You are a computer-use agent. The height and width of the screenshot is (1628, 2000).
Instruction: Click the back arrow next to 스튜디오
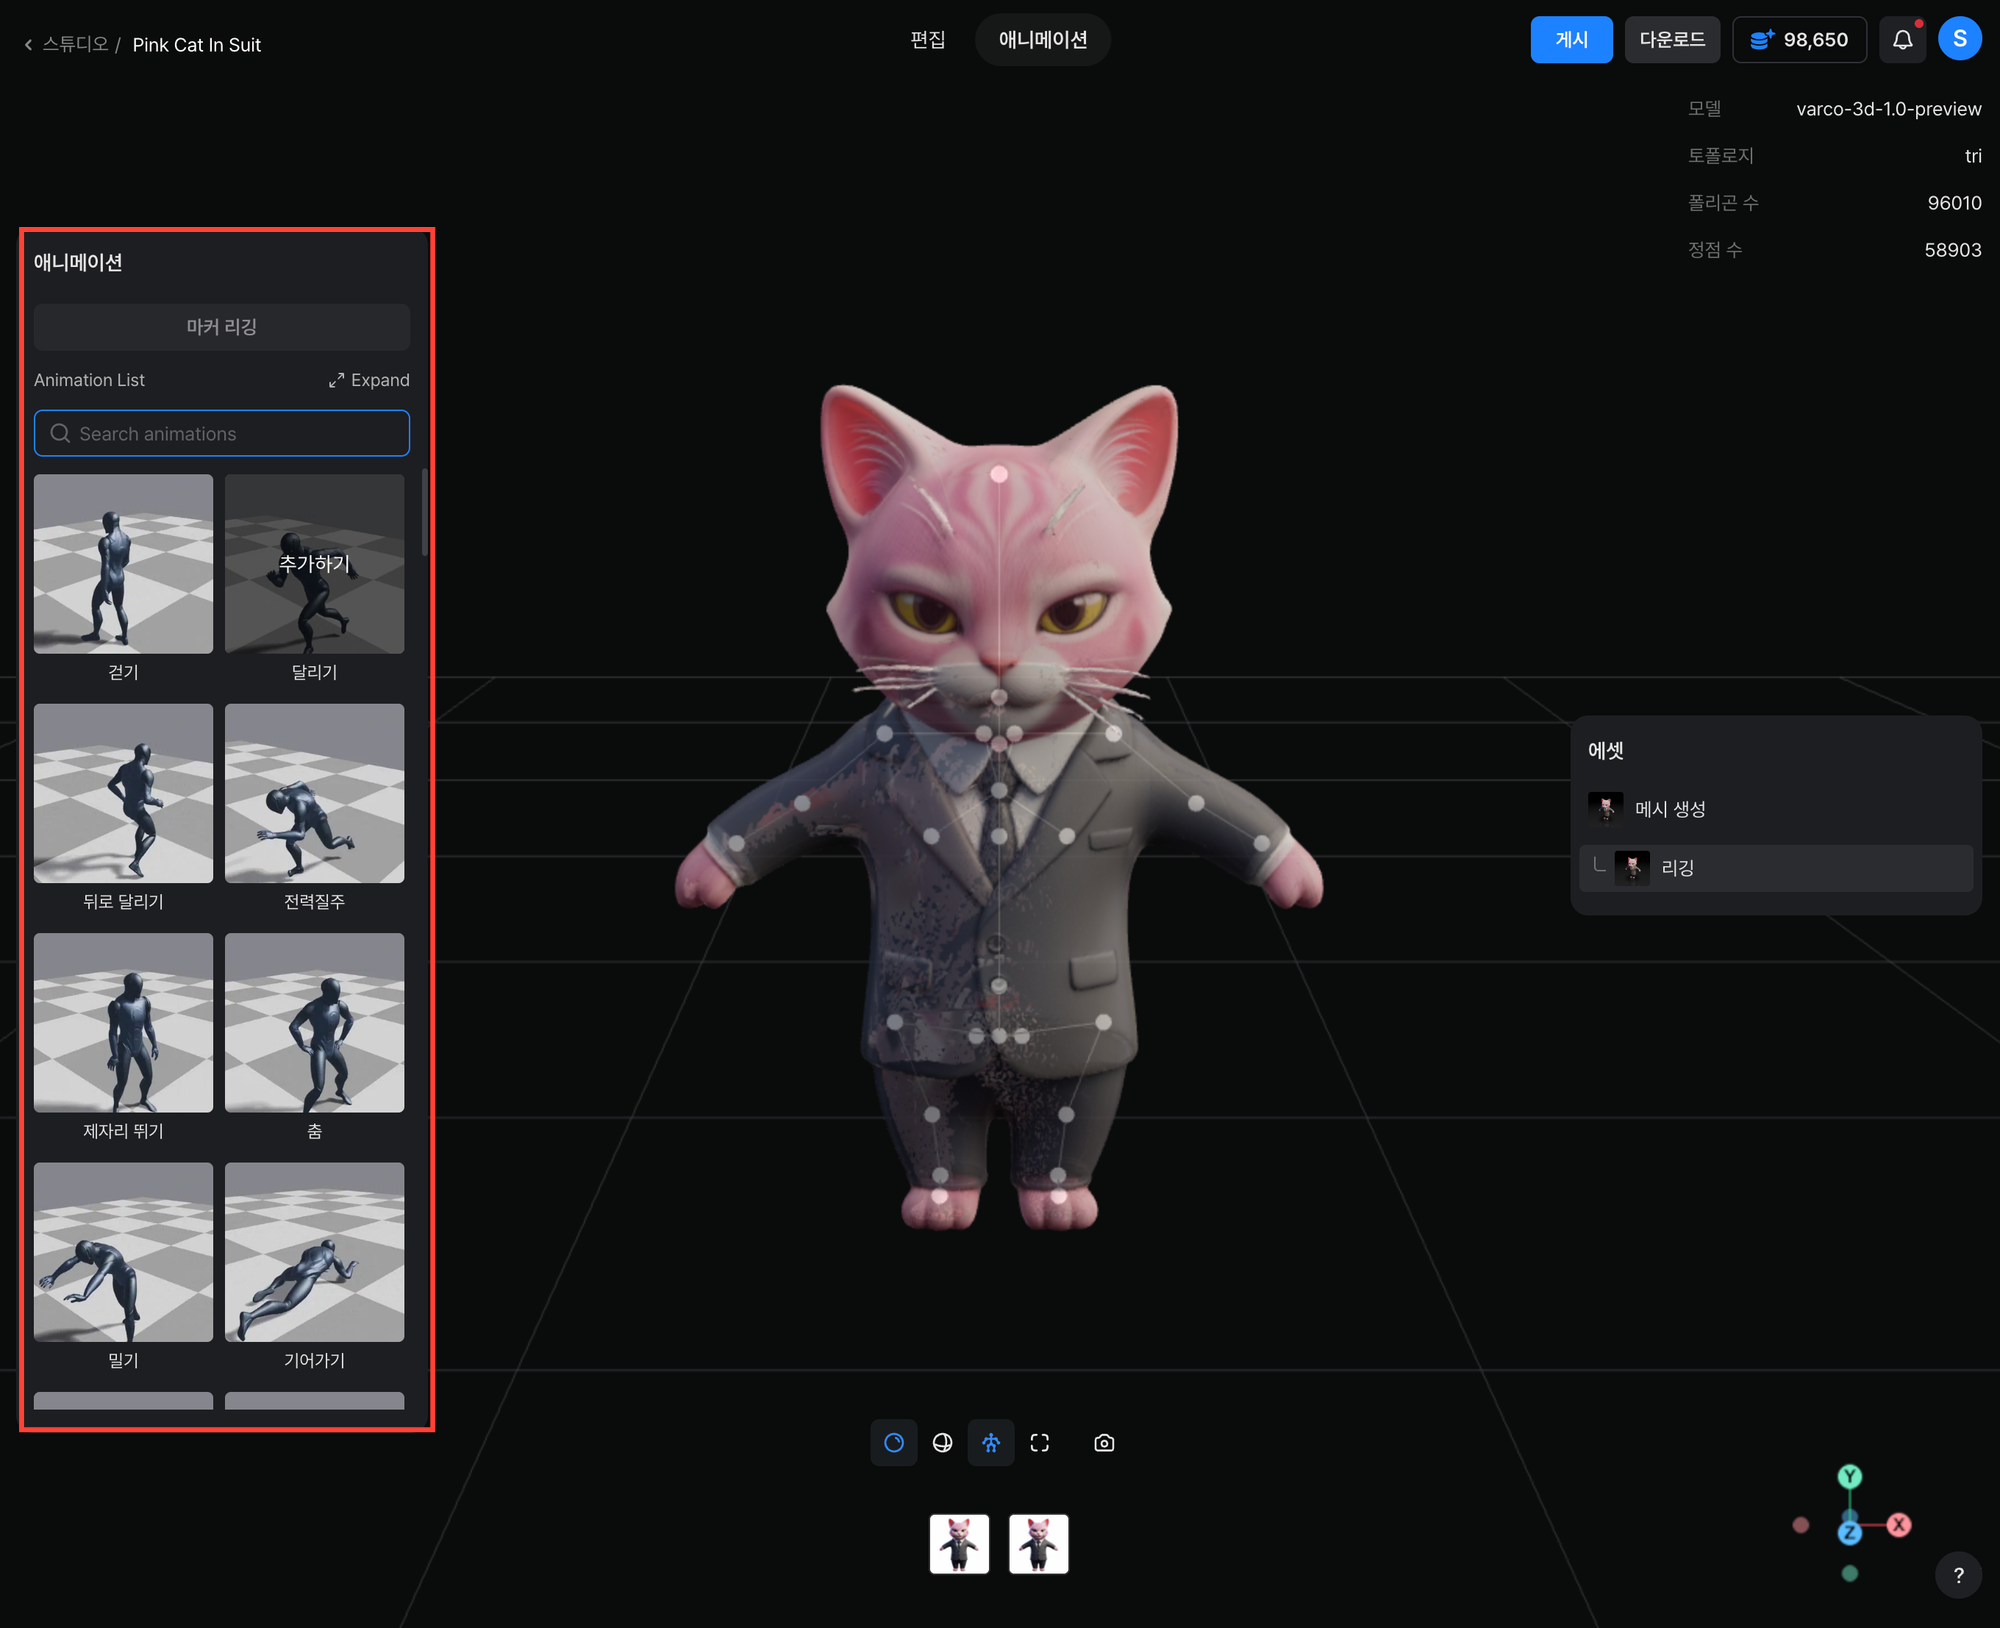click(28, 45)
